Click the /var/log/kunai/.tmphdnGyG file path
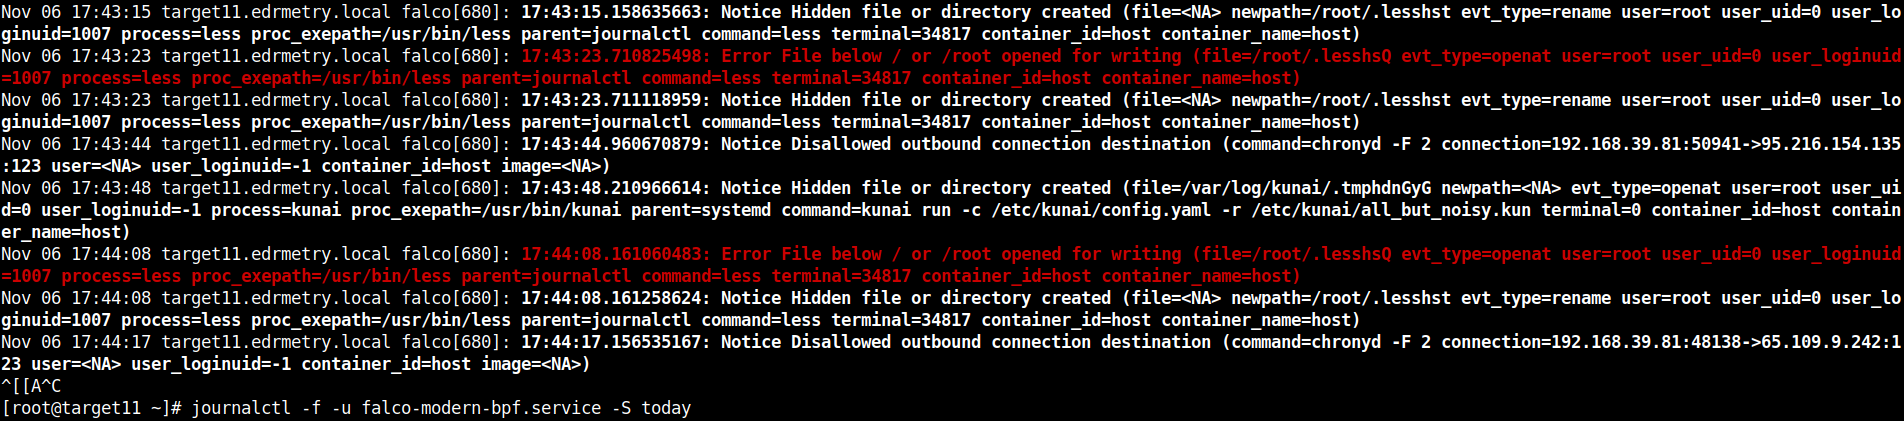Viewport: 1904px width, 421px height. click(1306, 188)
